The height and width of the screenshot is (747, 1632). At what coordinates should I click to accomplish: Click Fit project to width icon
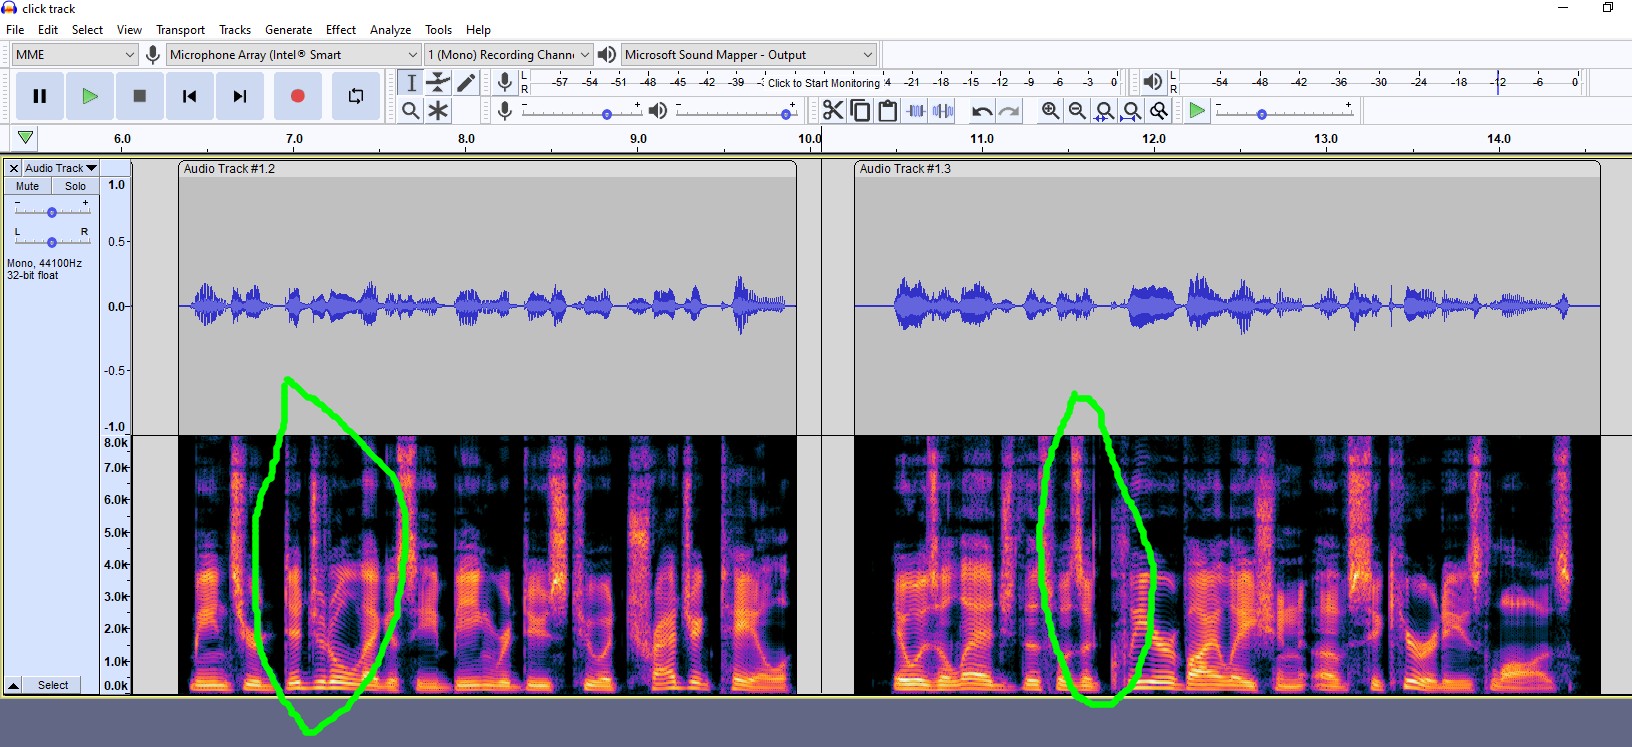tap(1131, 110)
